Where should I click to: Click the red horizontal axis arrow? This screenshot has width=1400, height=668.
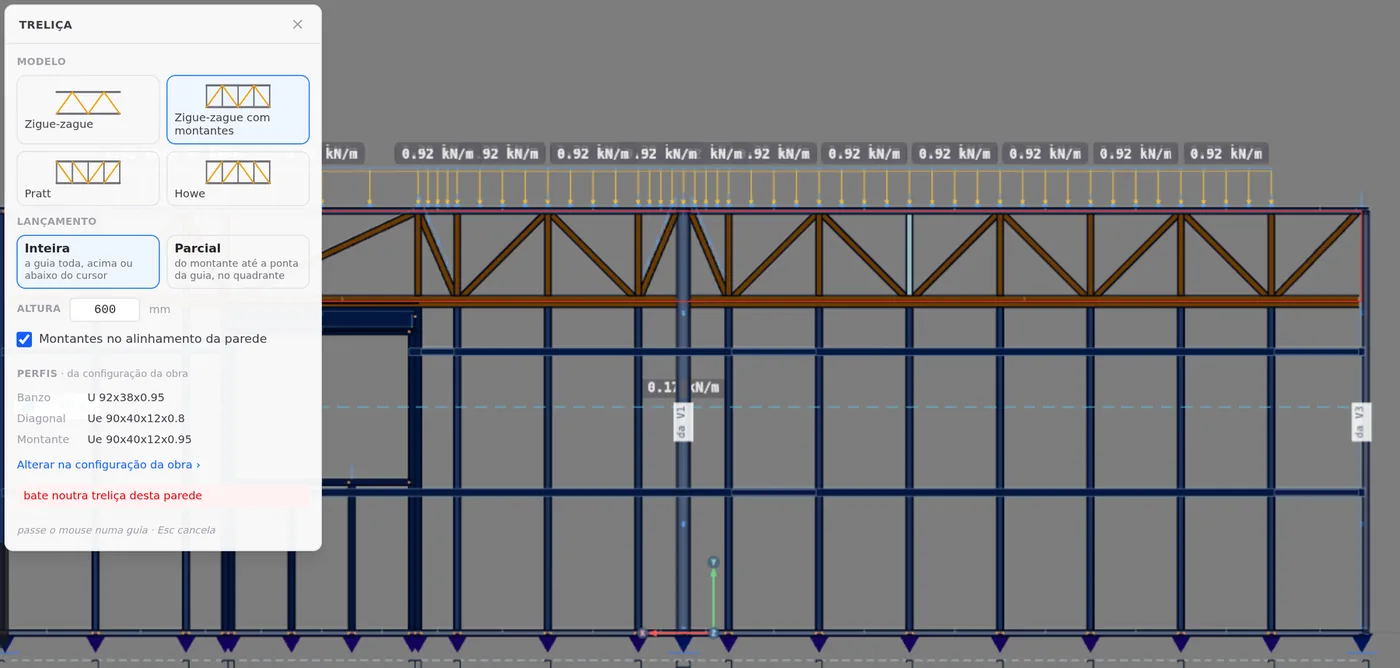pos(676,633)
